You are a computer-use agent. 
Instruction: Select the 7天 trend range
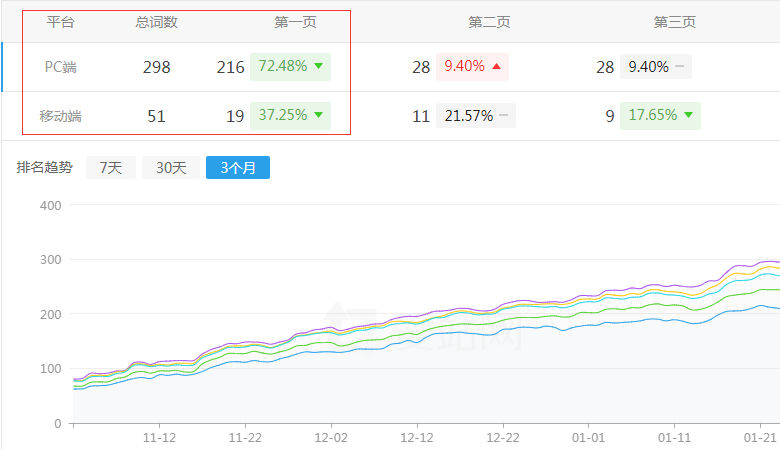(111, 168)
